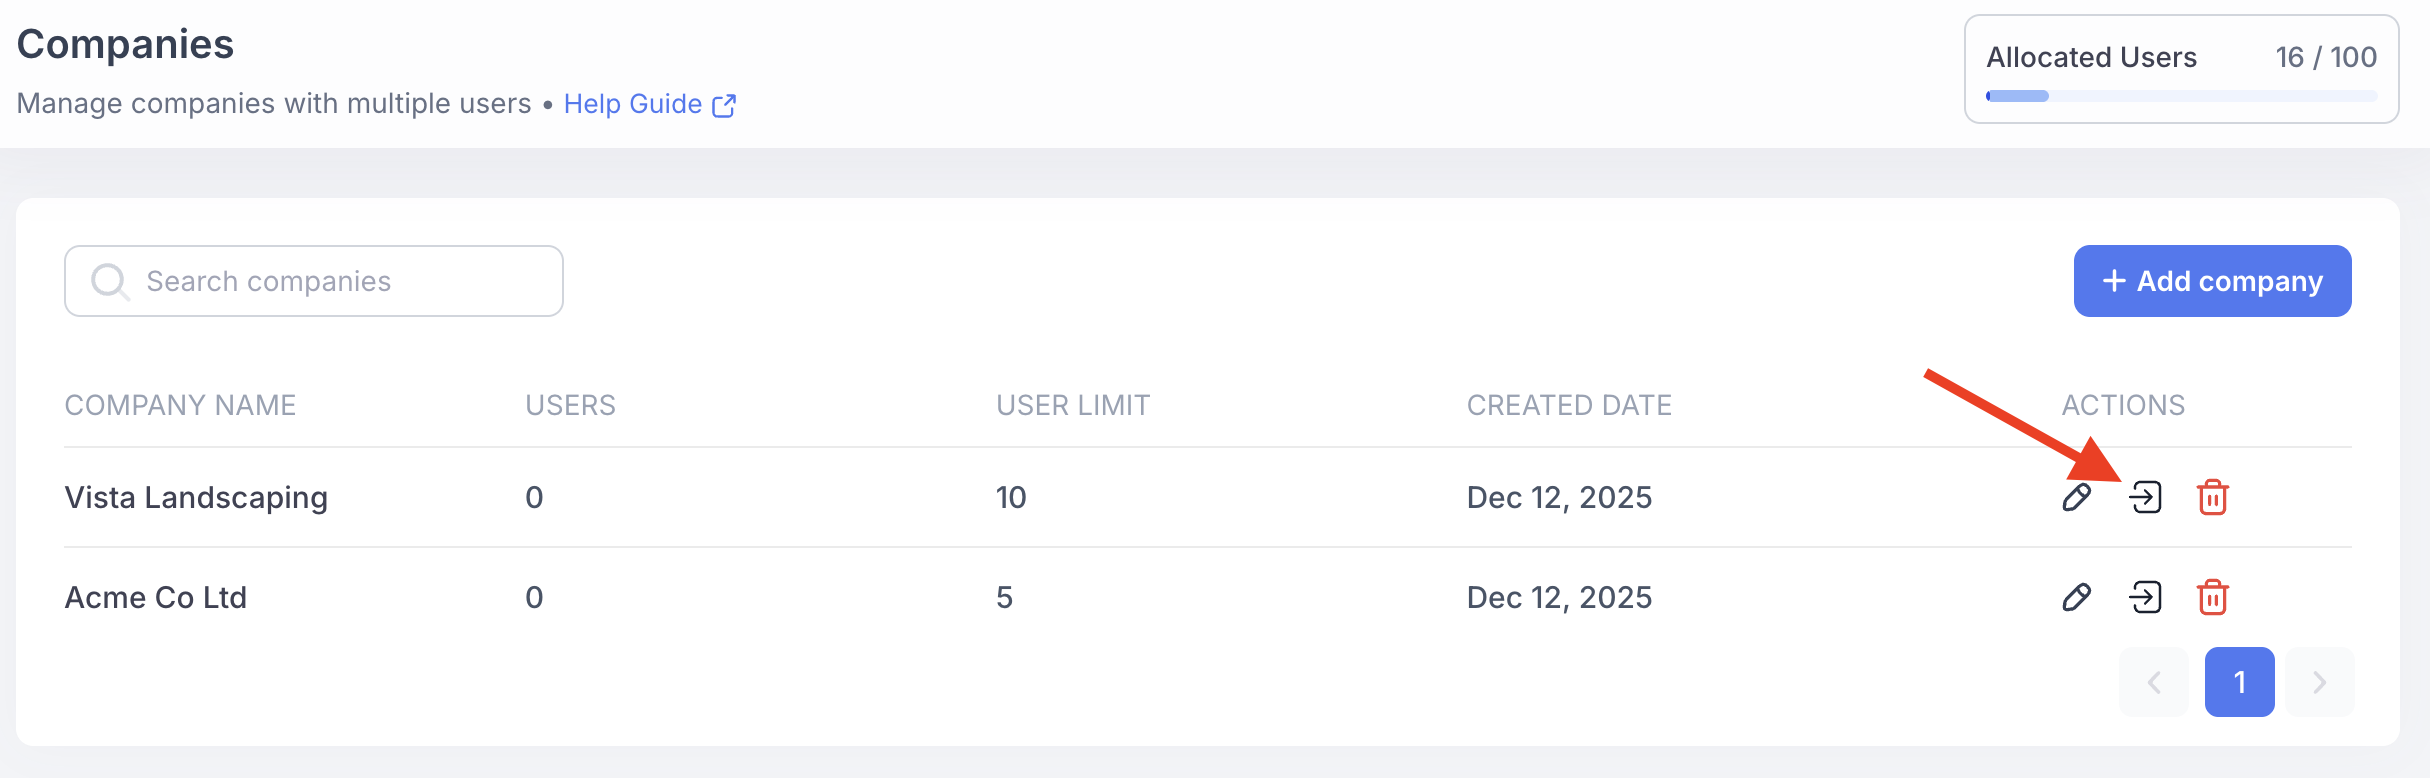Log in to Vista Landscaping company
Image resolution: width=2430 pixels, height=778 pixels.
(2145, 497)
